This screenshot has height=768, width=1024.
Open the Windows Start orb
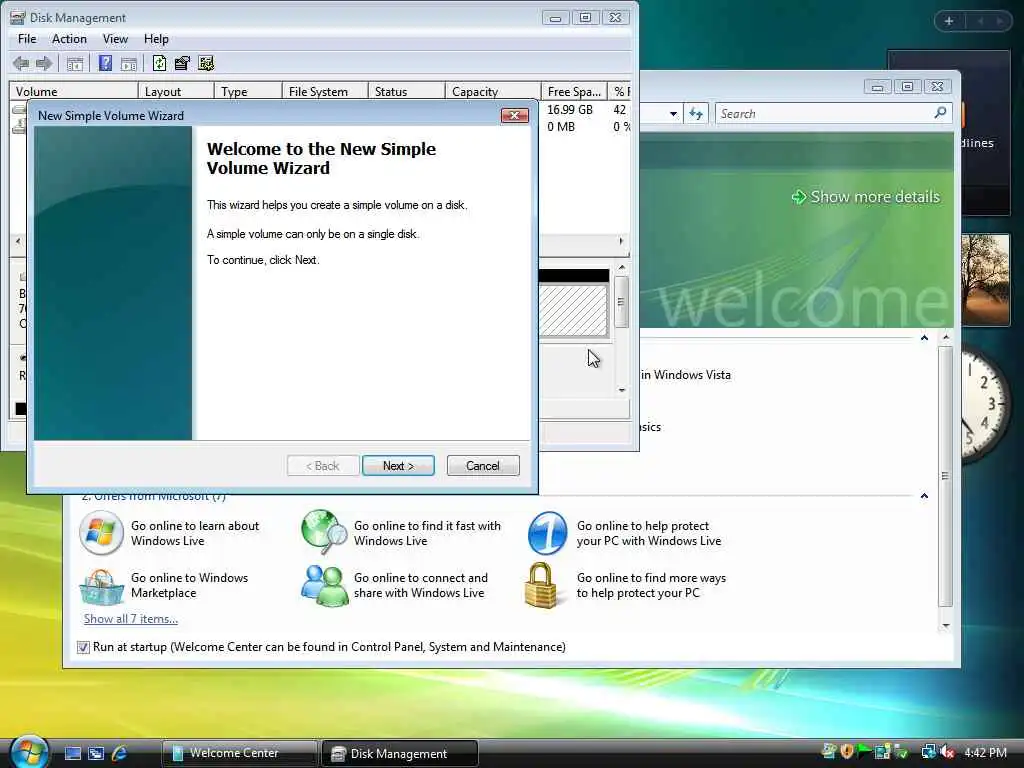[28, 751]
